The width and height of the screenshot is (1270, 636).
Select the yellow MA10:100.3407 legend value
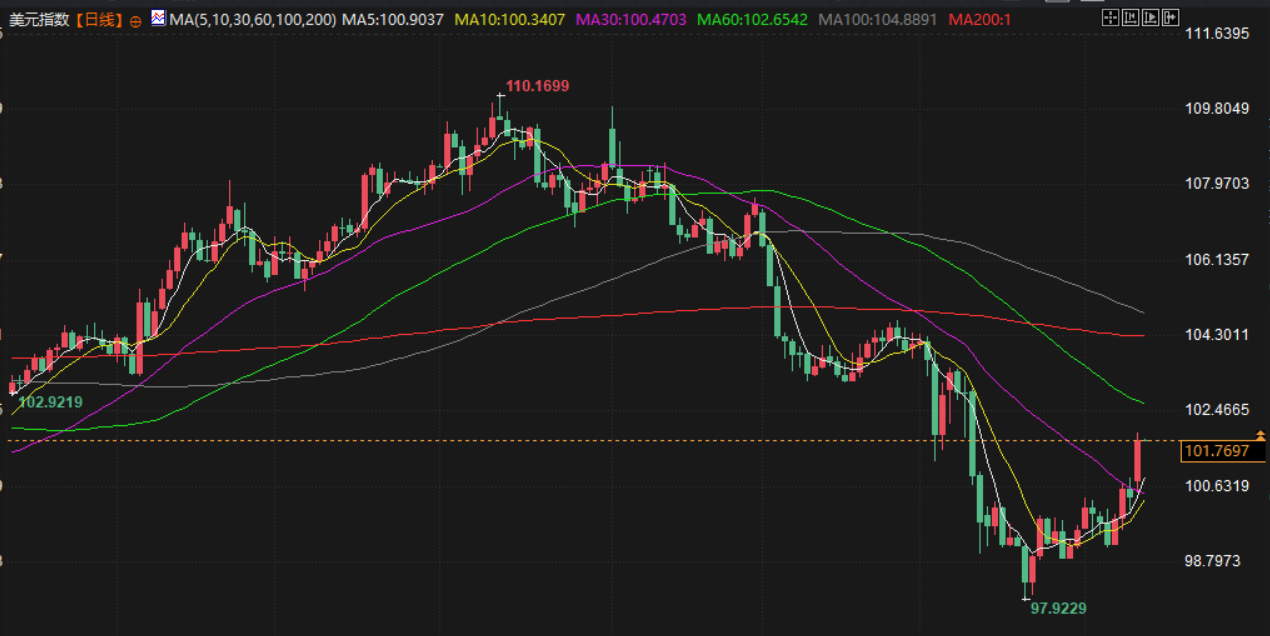click(510, 19)
